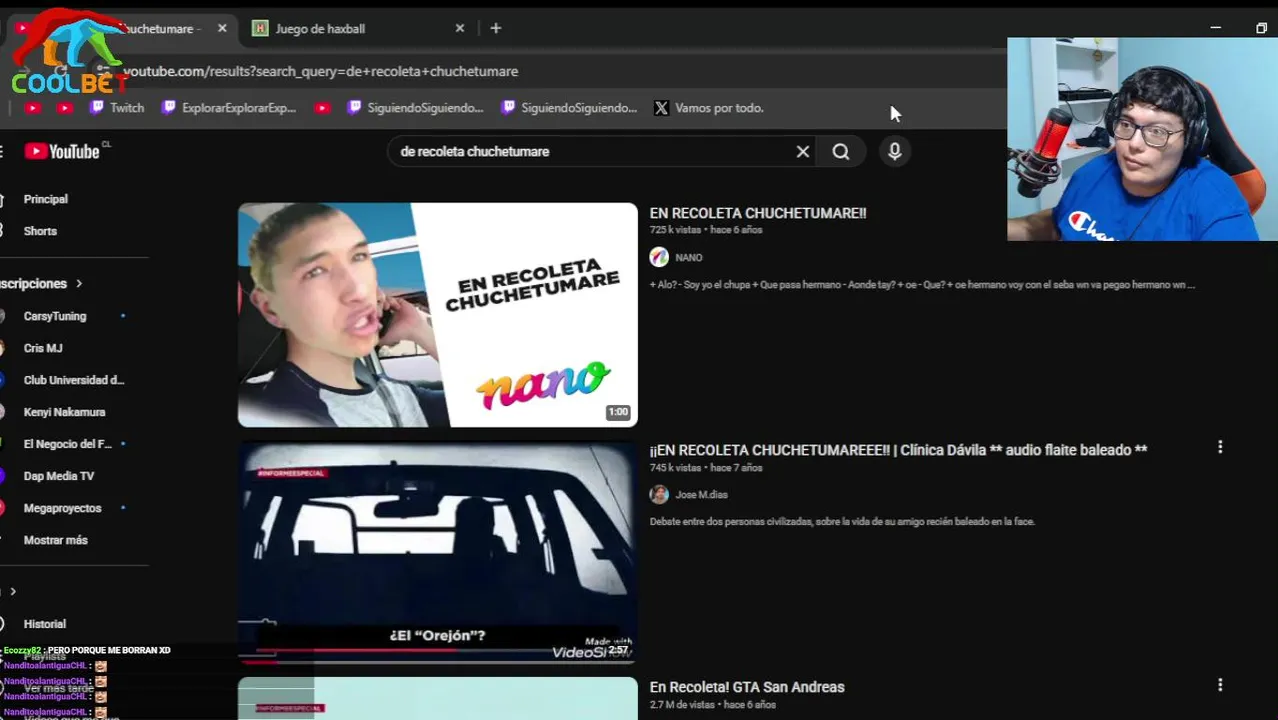Open the first SiguiendoSiguiendo... bookmark
1278x720 pixels.
pyautogui.click(x=415, y=108)
